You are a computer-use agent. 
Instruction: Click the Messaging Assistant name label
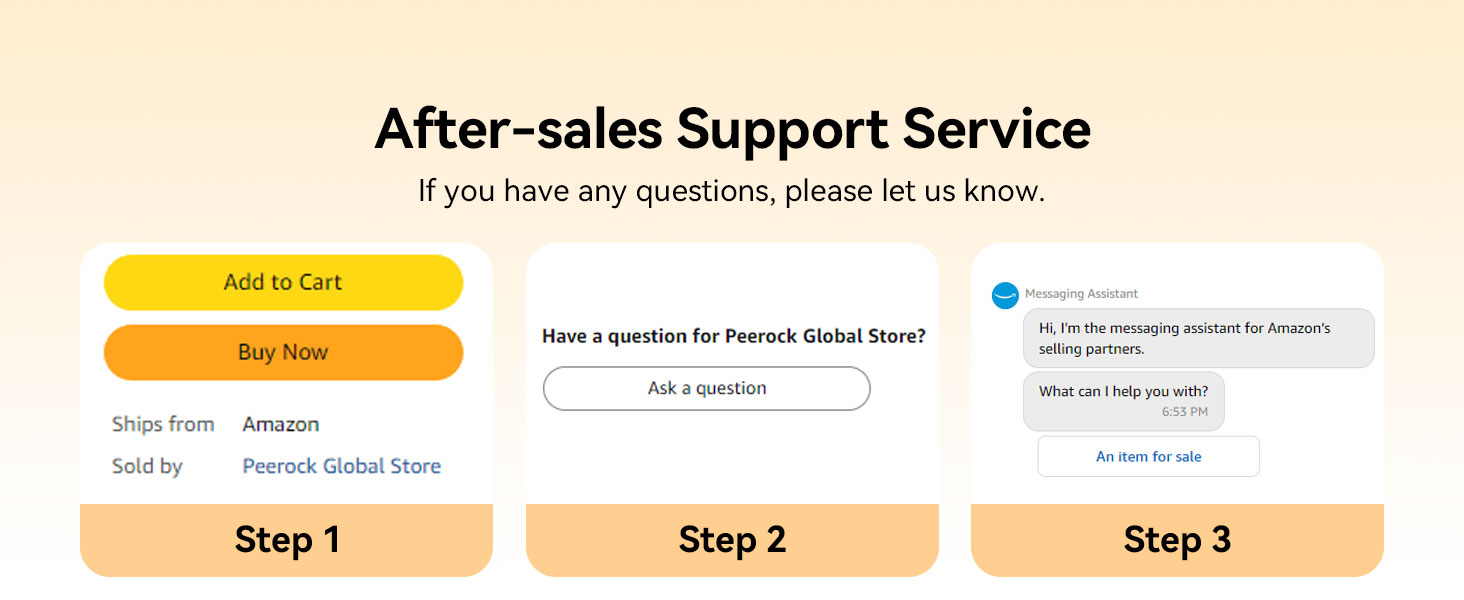pyautogui.click(x=1081, y=294)
